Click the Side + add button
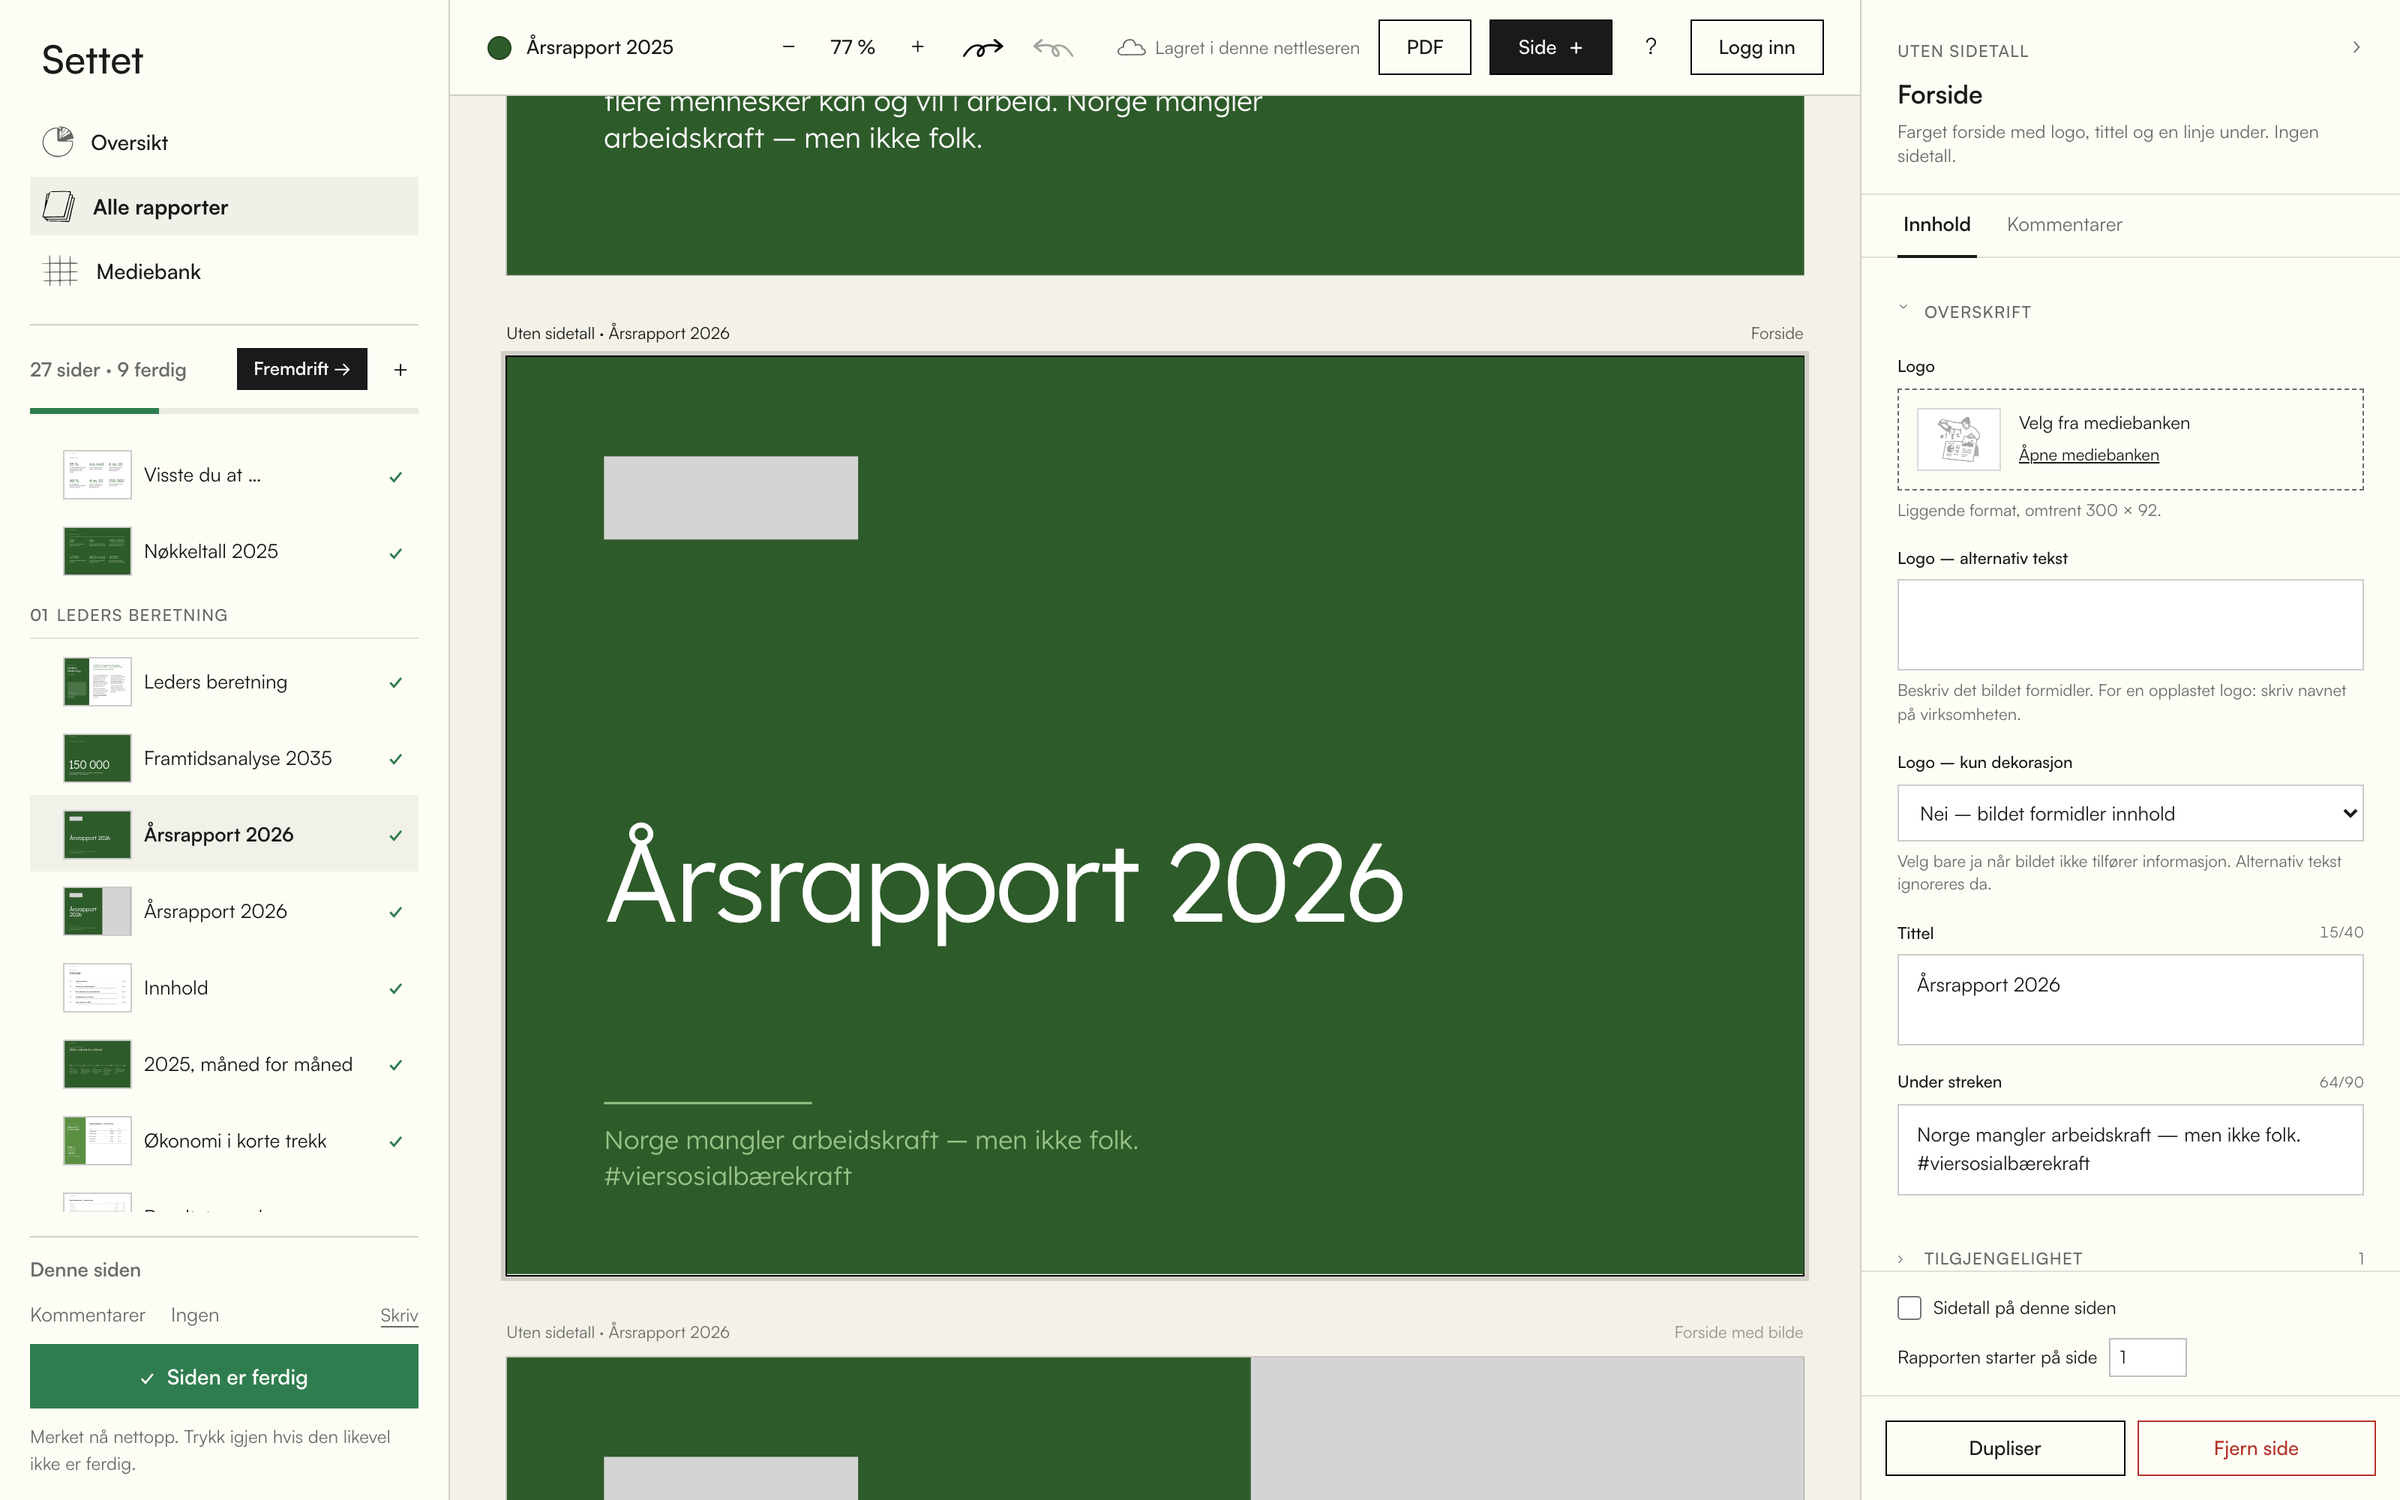This screenshot has height=1500, width=2400. (1550, 47)
